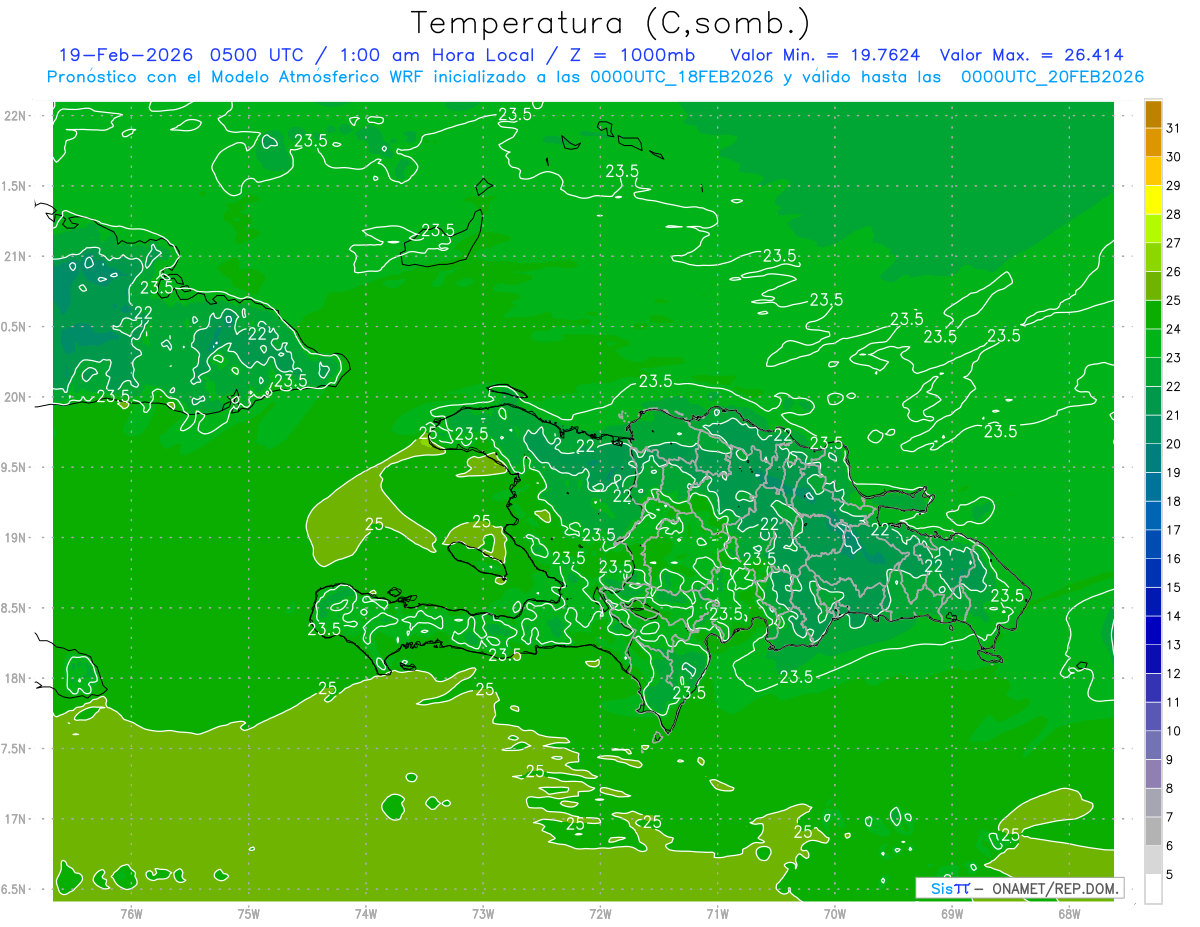Click the "Valor Max. = 26.414" value
This screenshot has height=927, width=1200.
(1032, 55)
